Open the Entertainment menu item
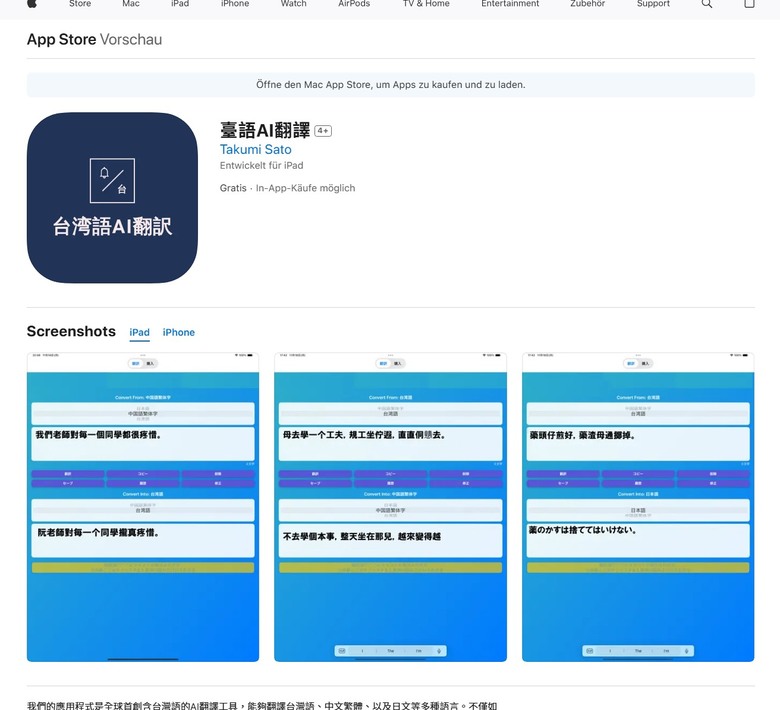 coord(510,3)
